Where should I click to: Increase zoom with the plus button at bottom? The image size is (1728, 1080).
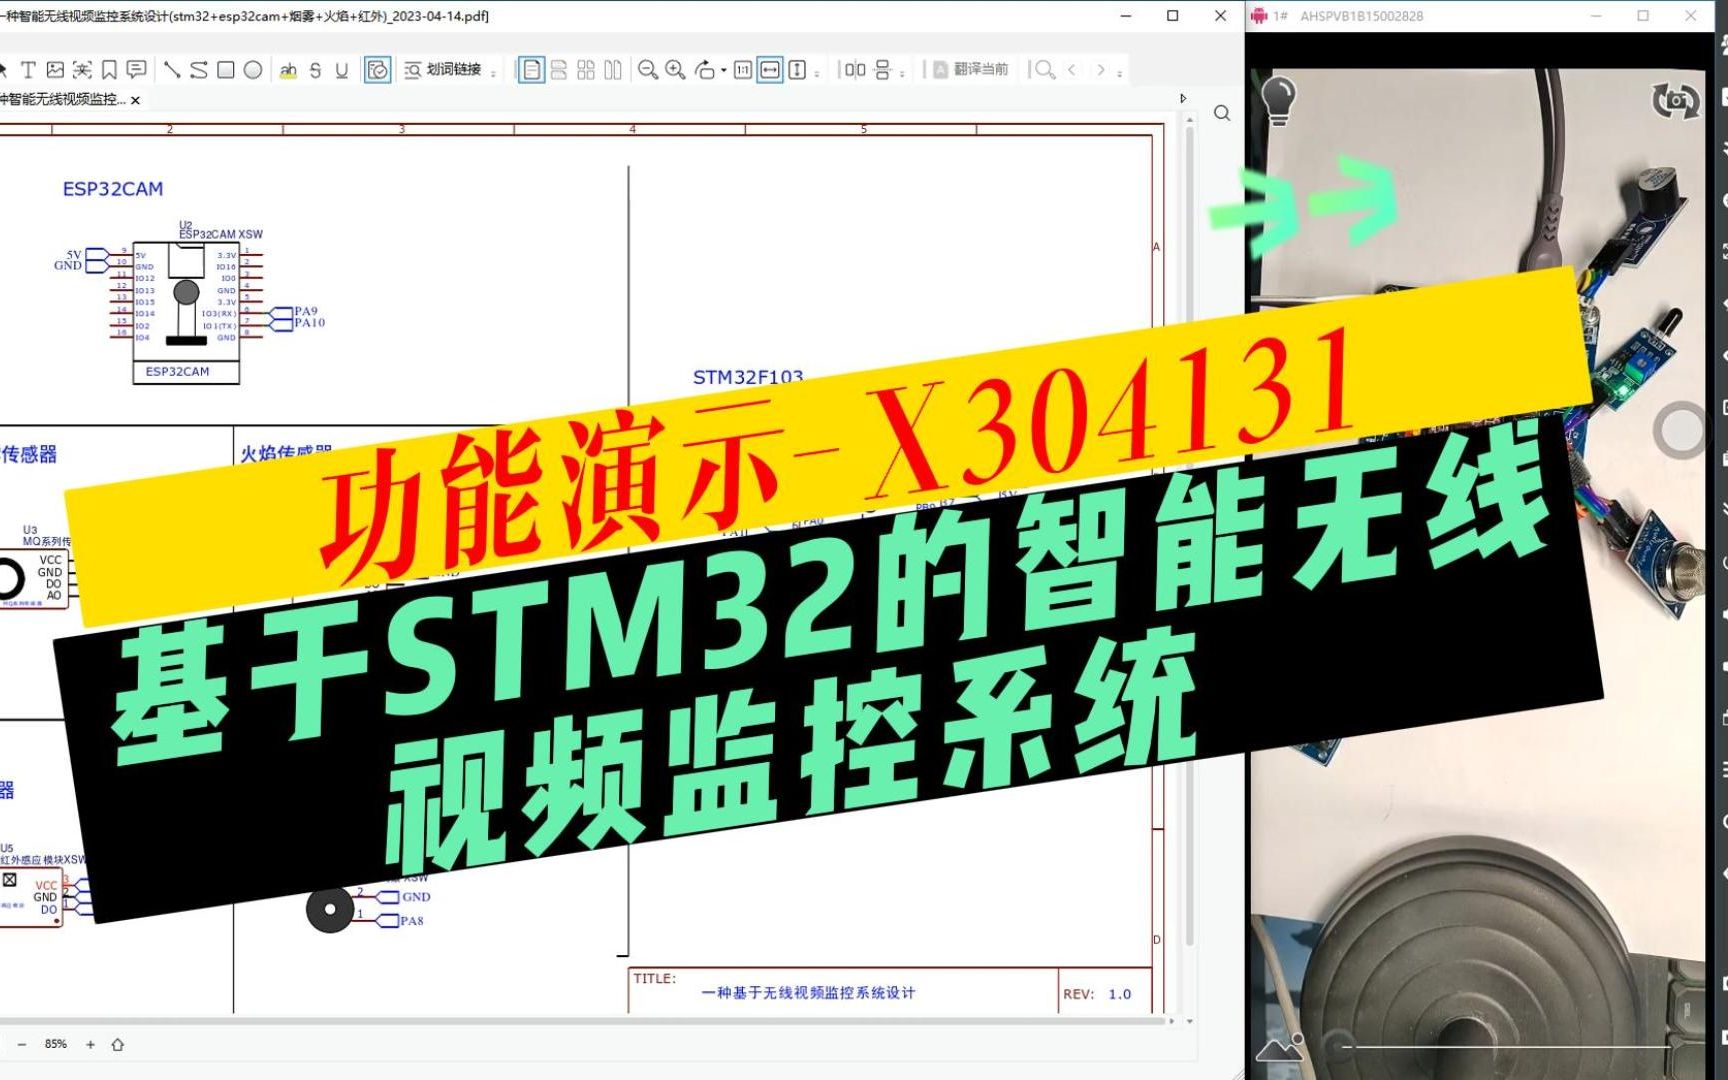click(x=90, y=1045)
